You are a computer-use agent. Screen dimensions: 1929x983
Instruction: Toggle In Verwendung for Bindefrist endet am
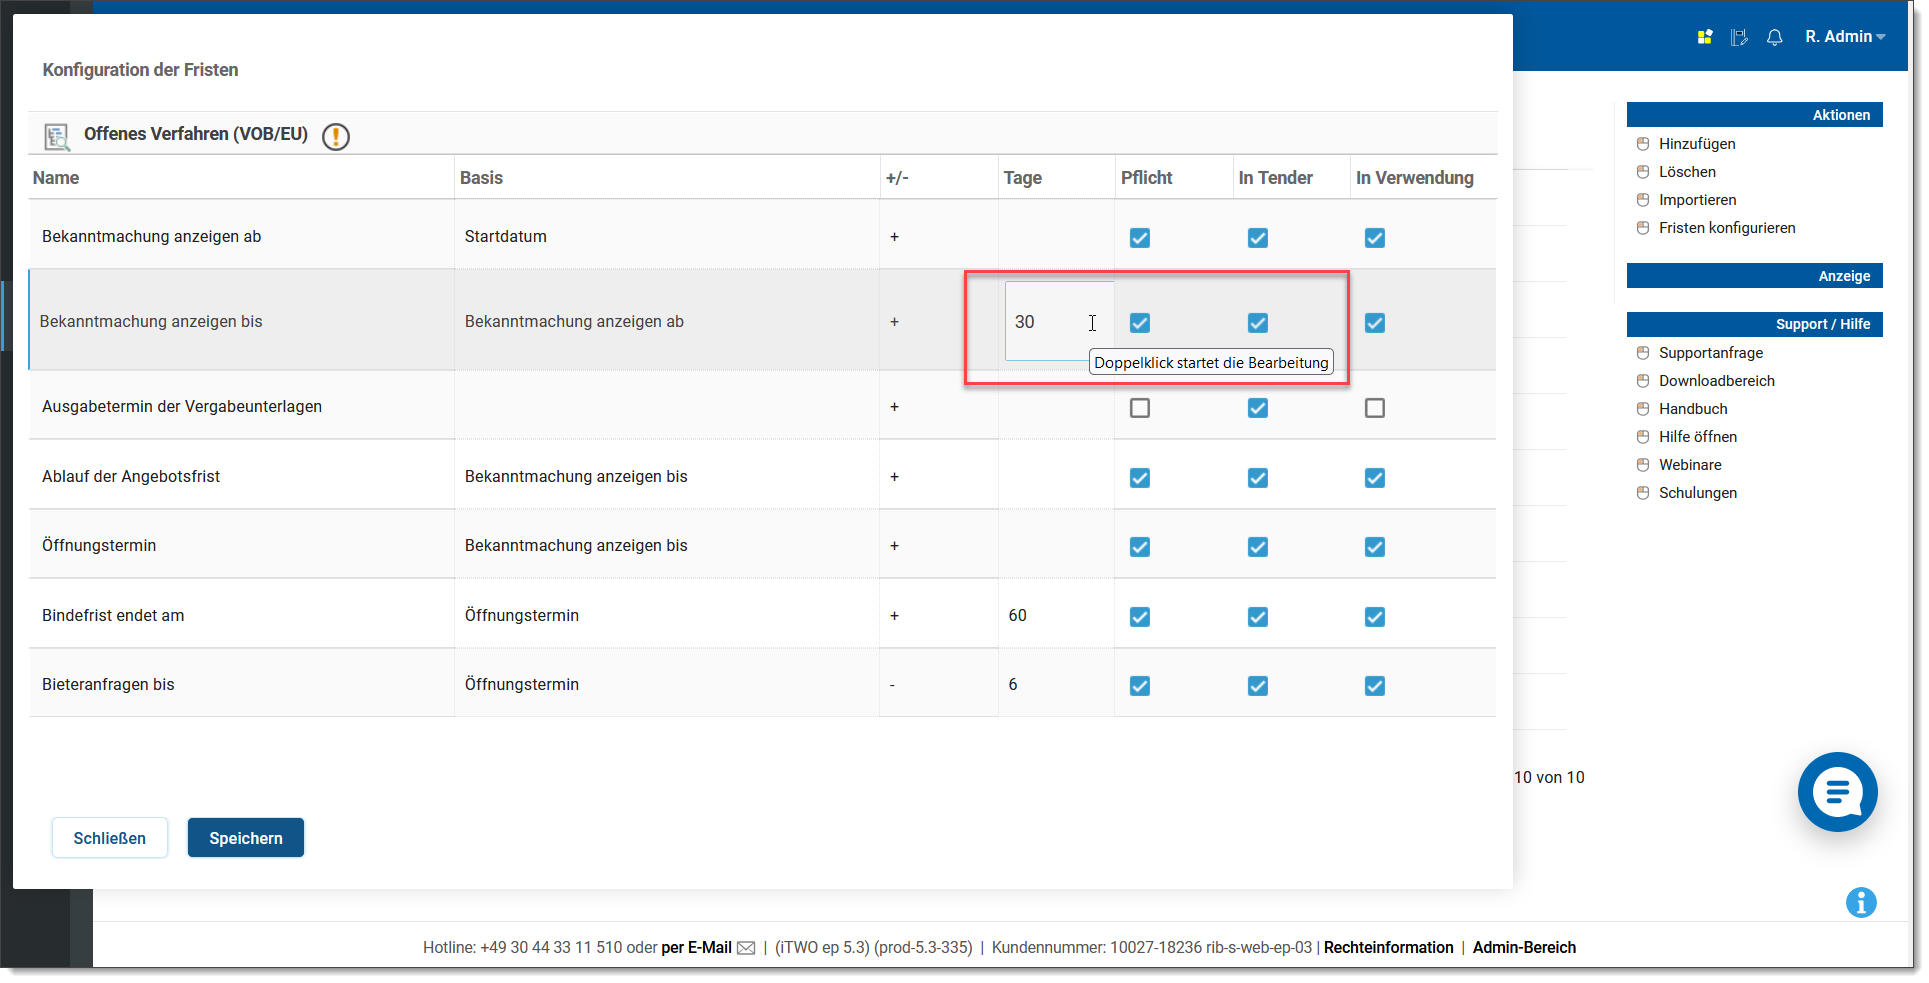(x=1375, y=617)
